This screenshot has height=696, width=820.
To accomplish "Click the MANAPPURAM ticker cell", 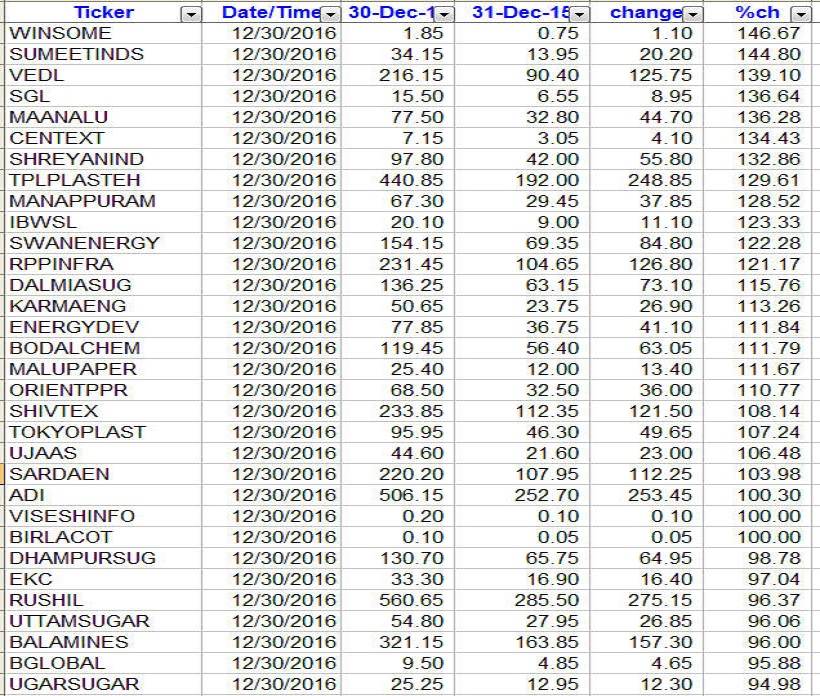I will pyautogui.click(x=103, y=201).
